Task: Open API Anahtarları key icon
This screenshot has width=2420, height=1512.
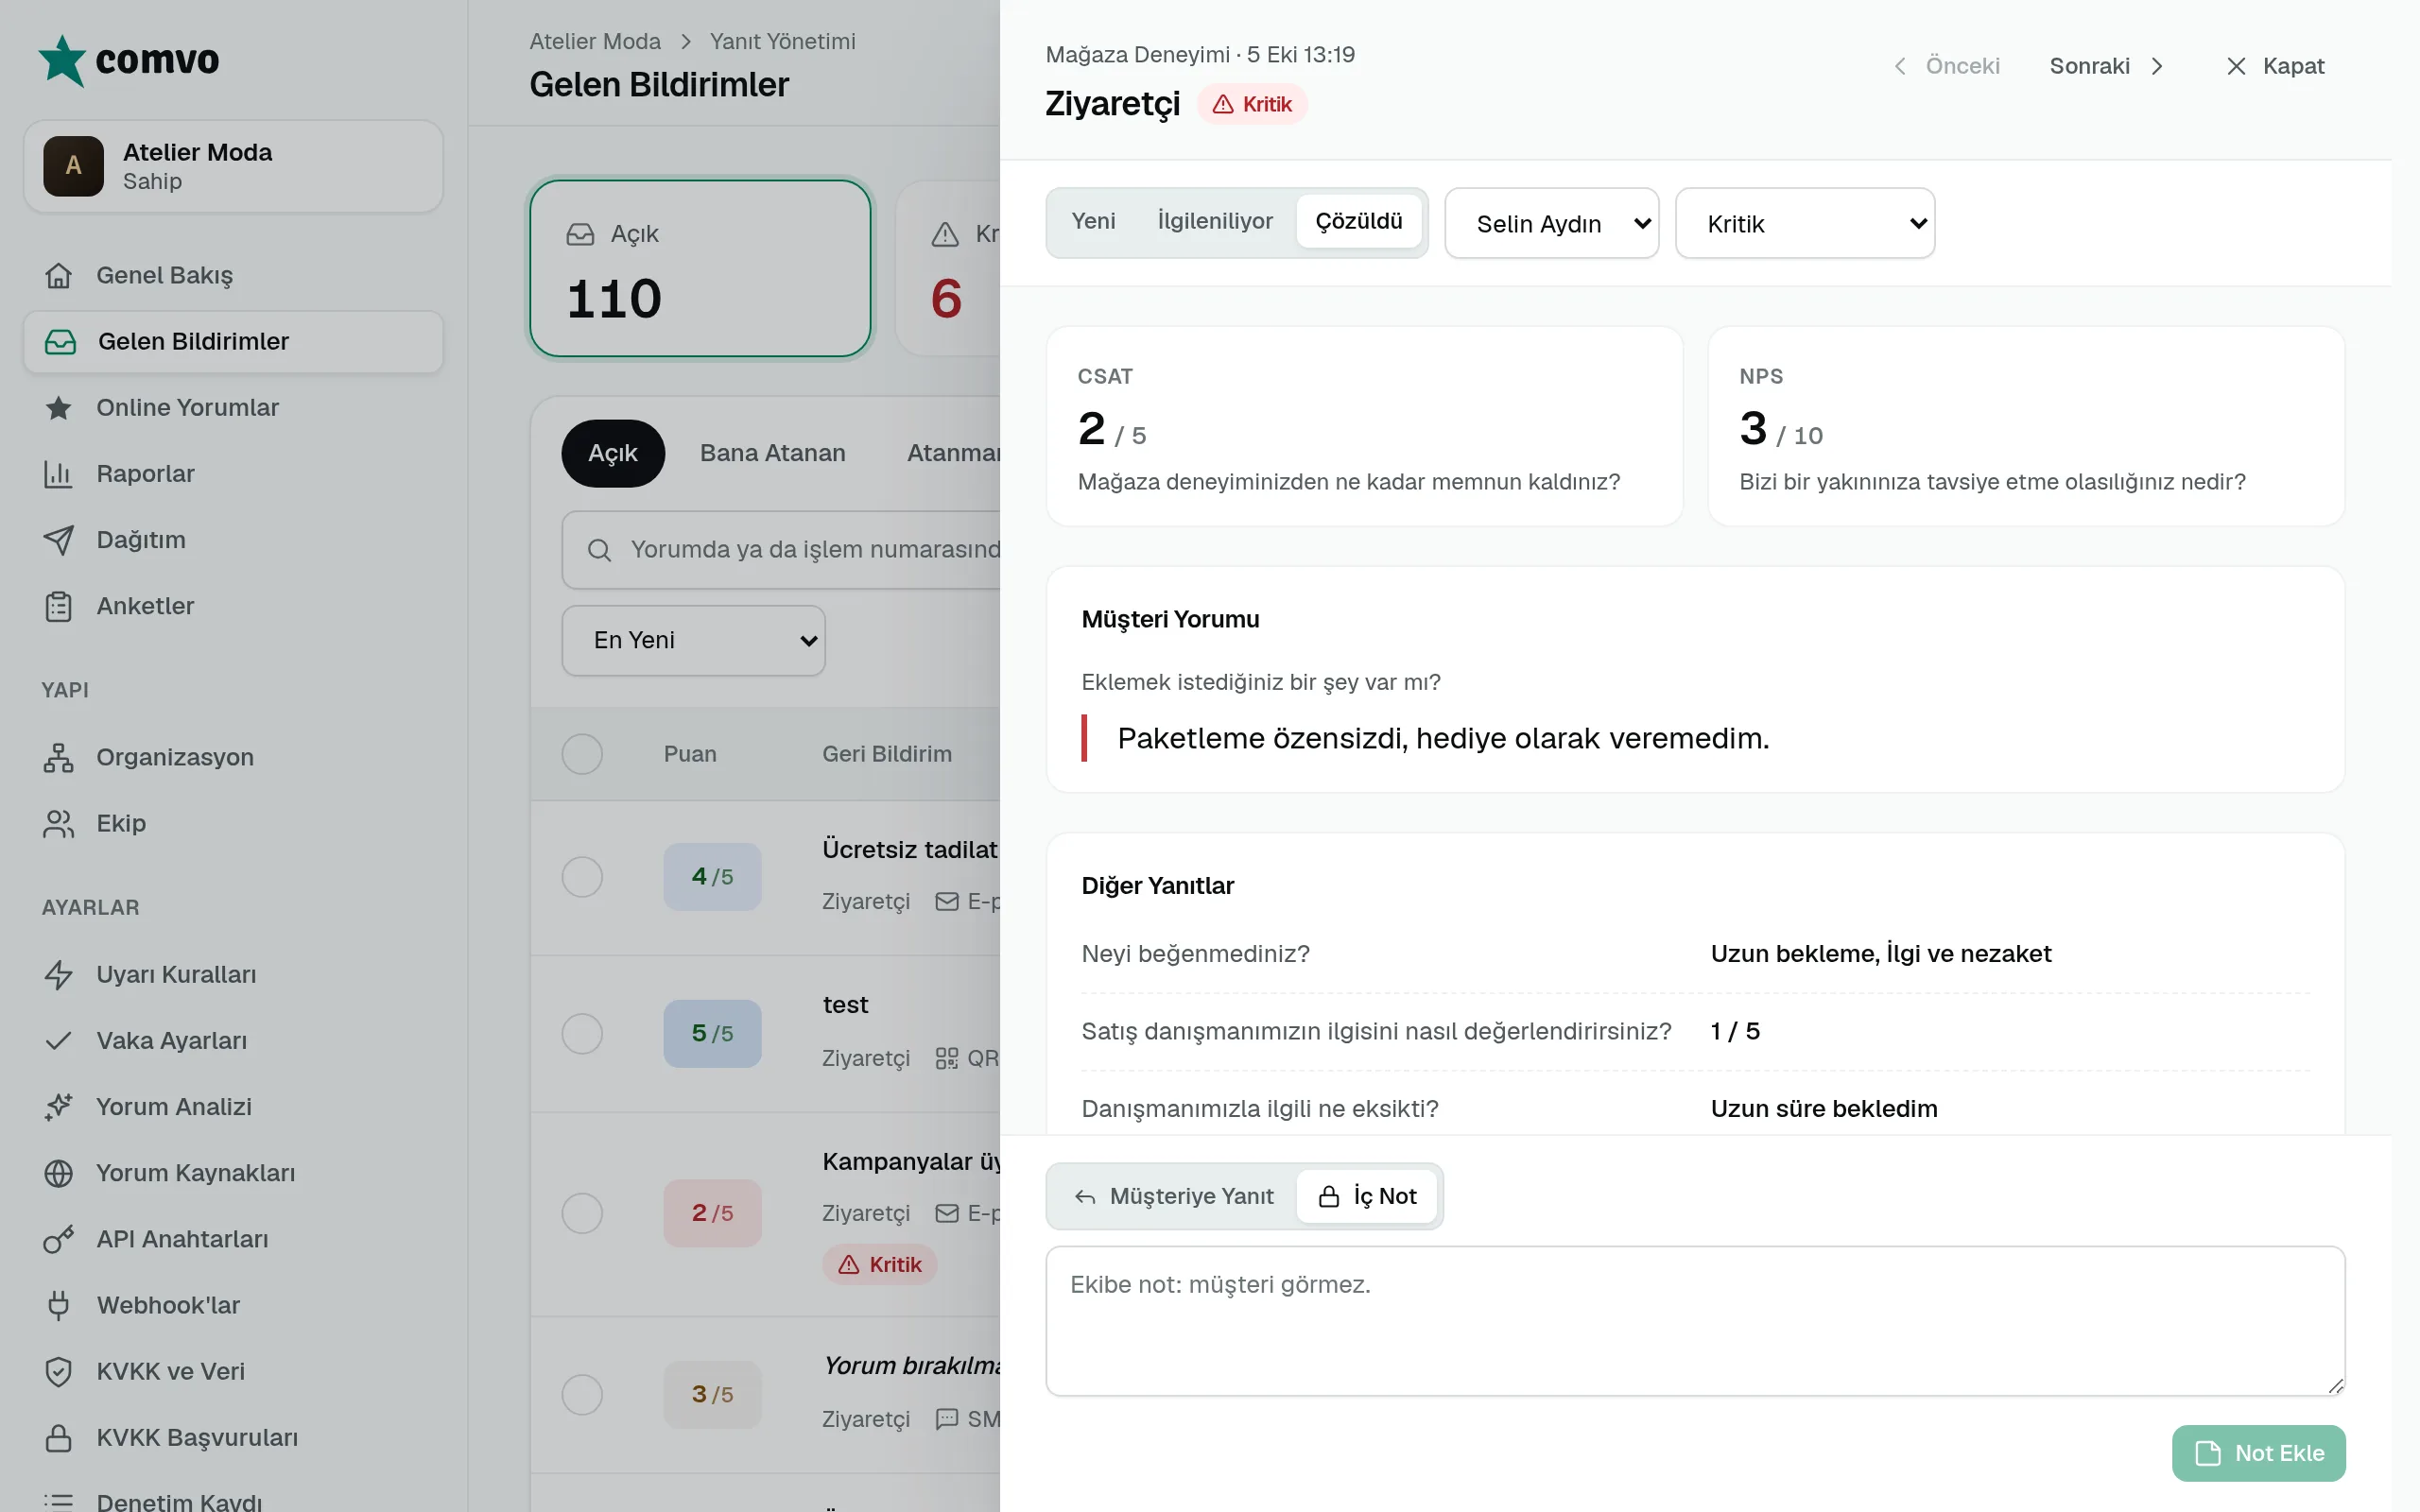Action: point(58,1239)
